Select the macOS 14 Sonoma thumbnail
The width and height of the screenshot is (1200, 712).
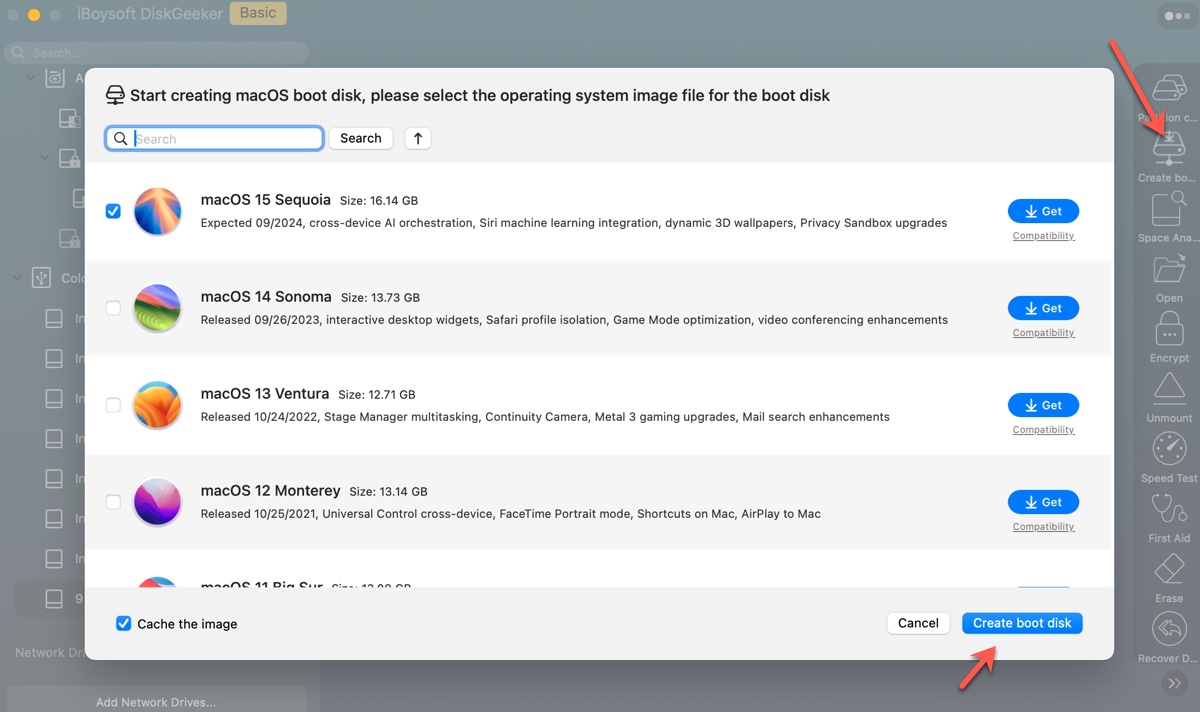pos(157,308)
